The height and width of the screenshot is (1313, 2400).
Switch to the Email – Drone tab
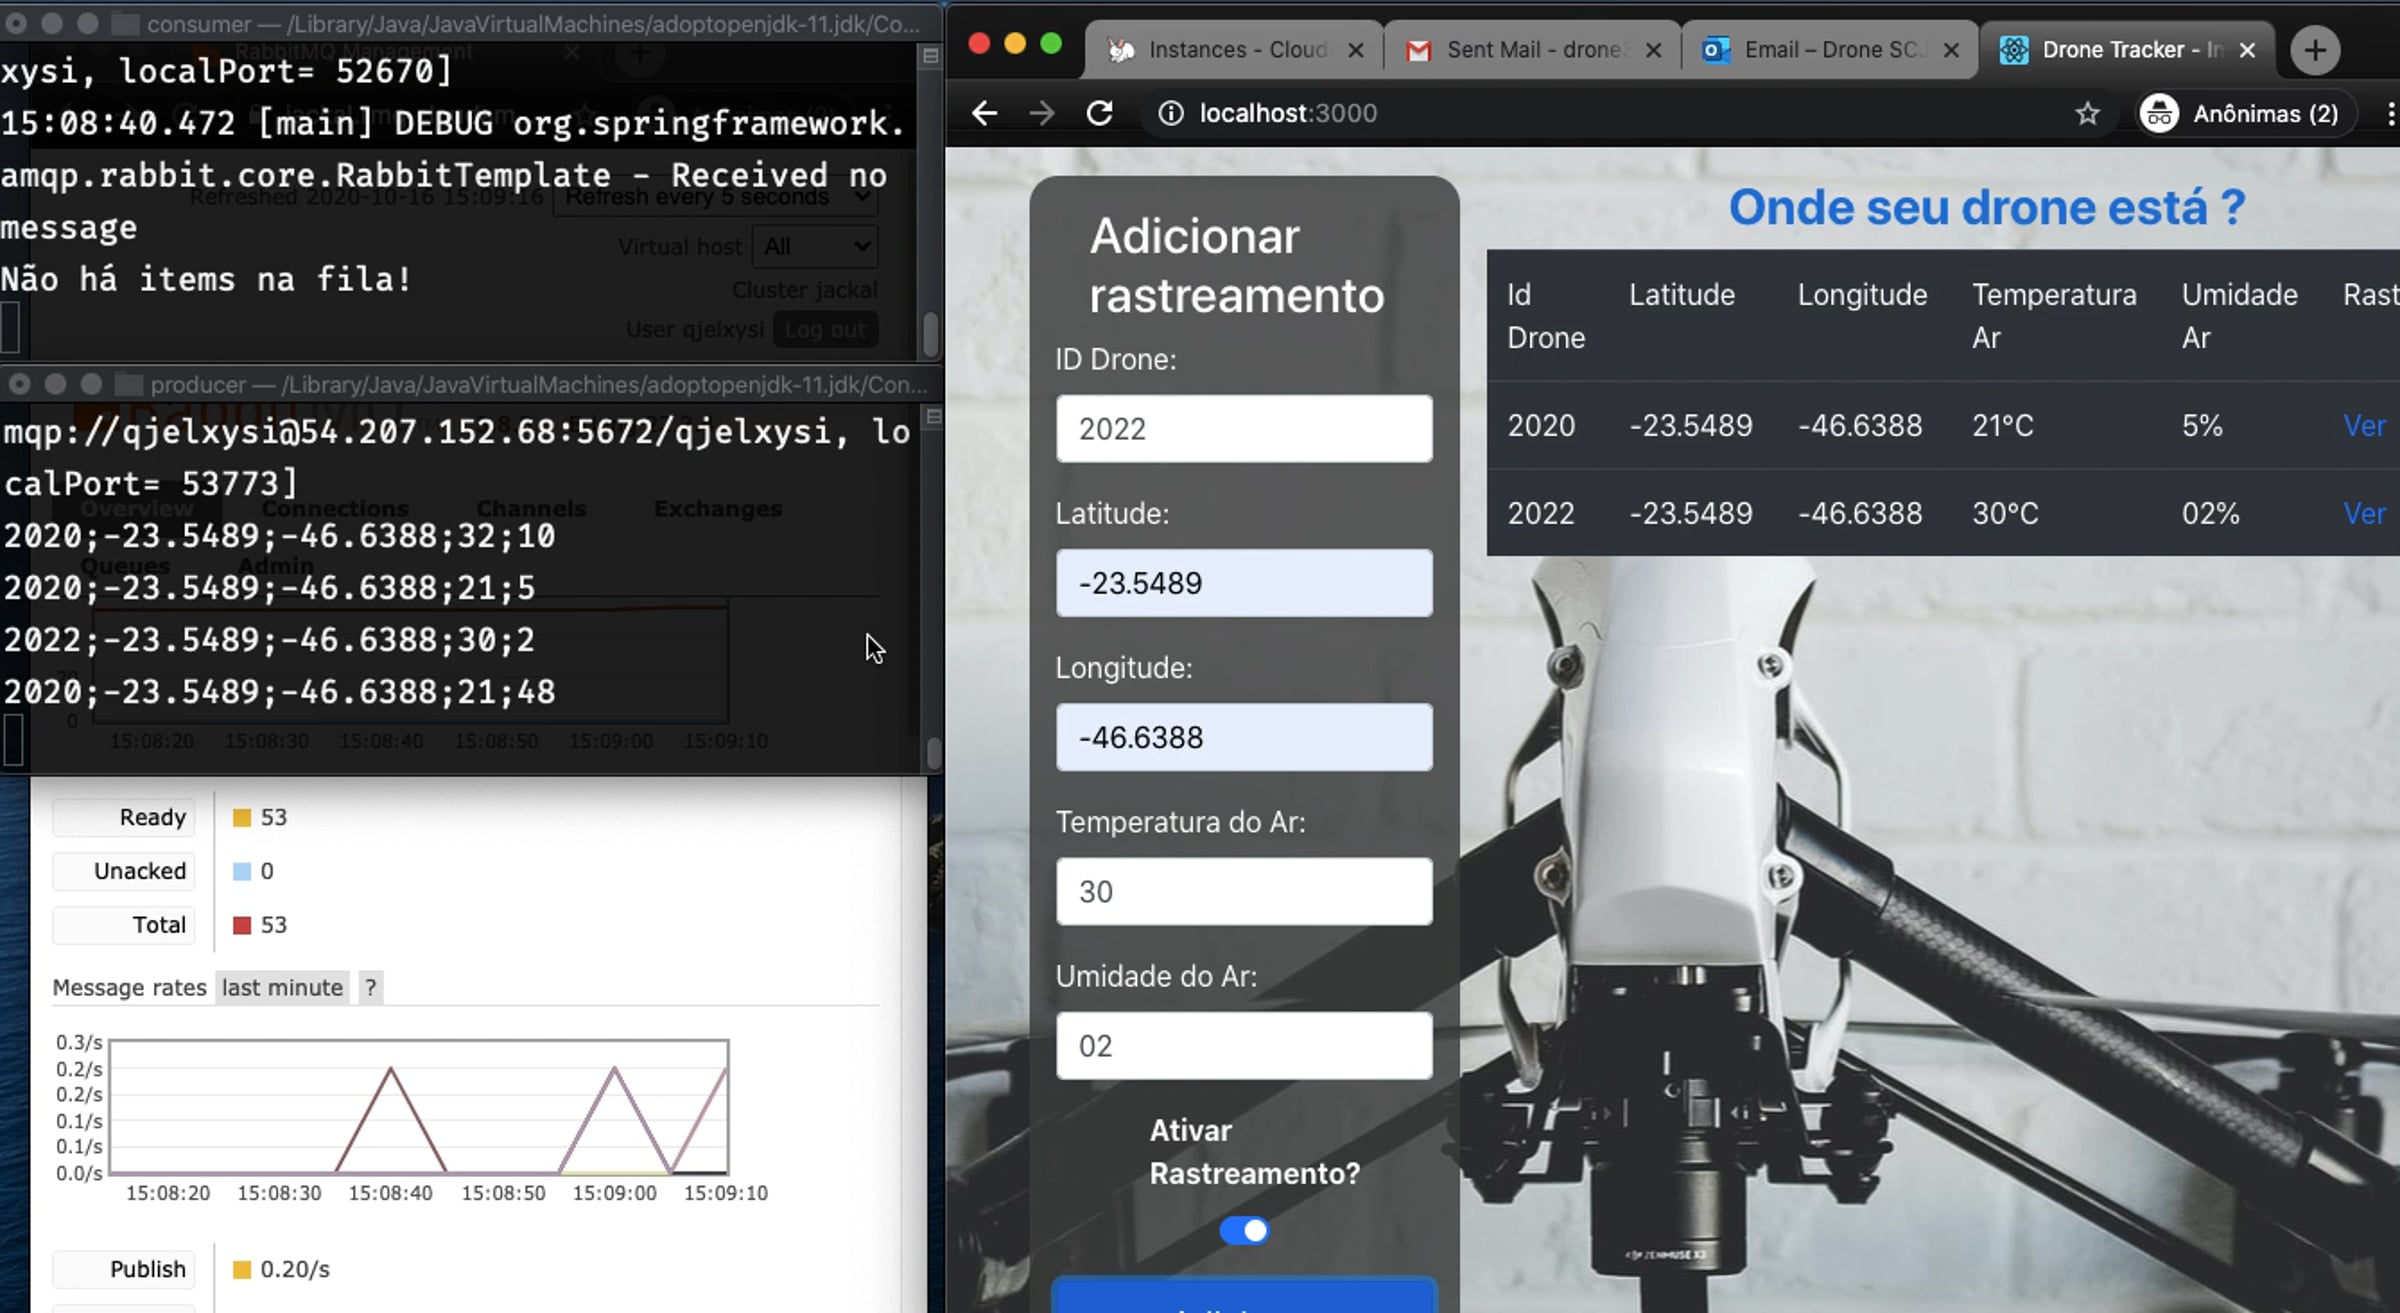pos(1830,50)
